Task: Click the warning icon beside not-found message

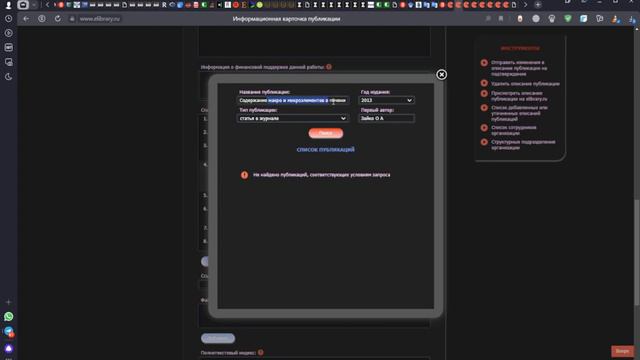Action: coord(244,175)
